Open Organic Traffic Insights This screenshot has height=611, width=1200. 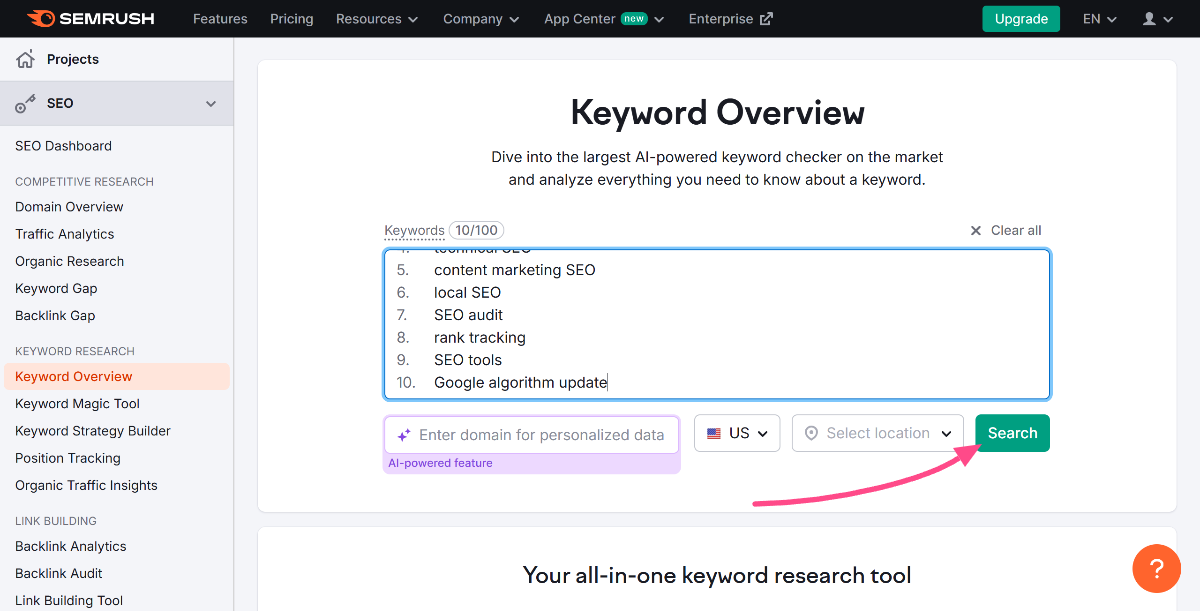tap(86, 485)
